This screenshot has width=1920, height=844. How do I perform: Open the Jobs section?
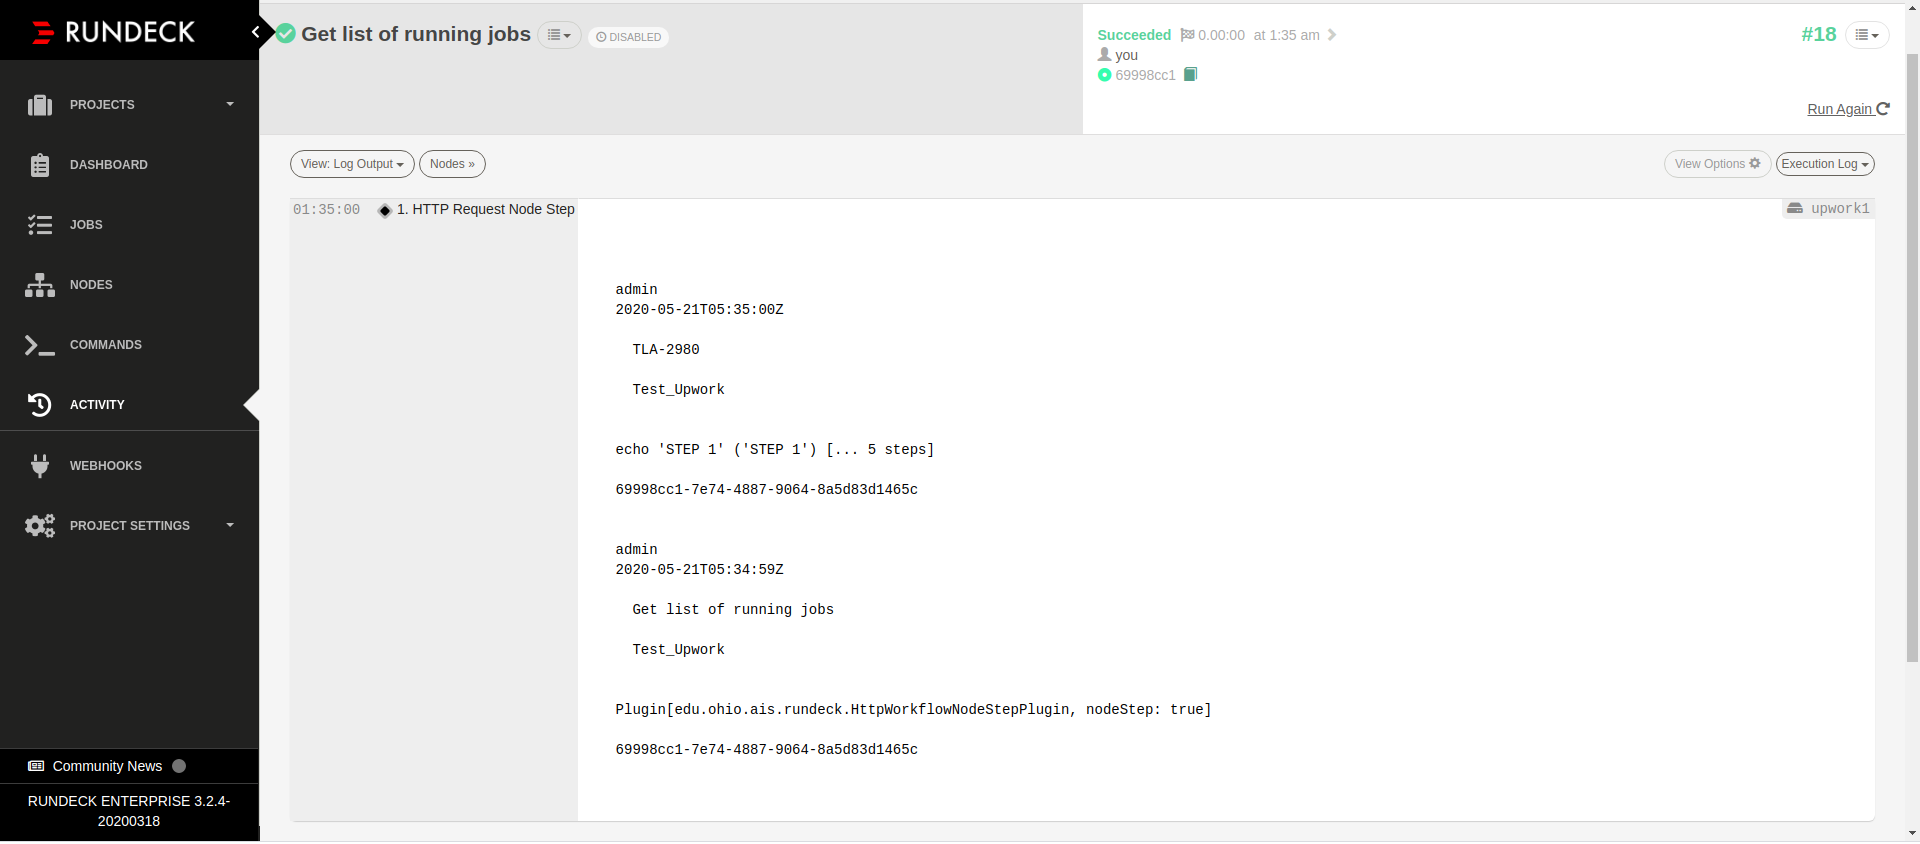click(x=86, y=225)
